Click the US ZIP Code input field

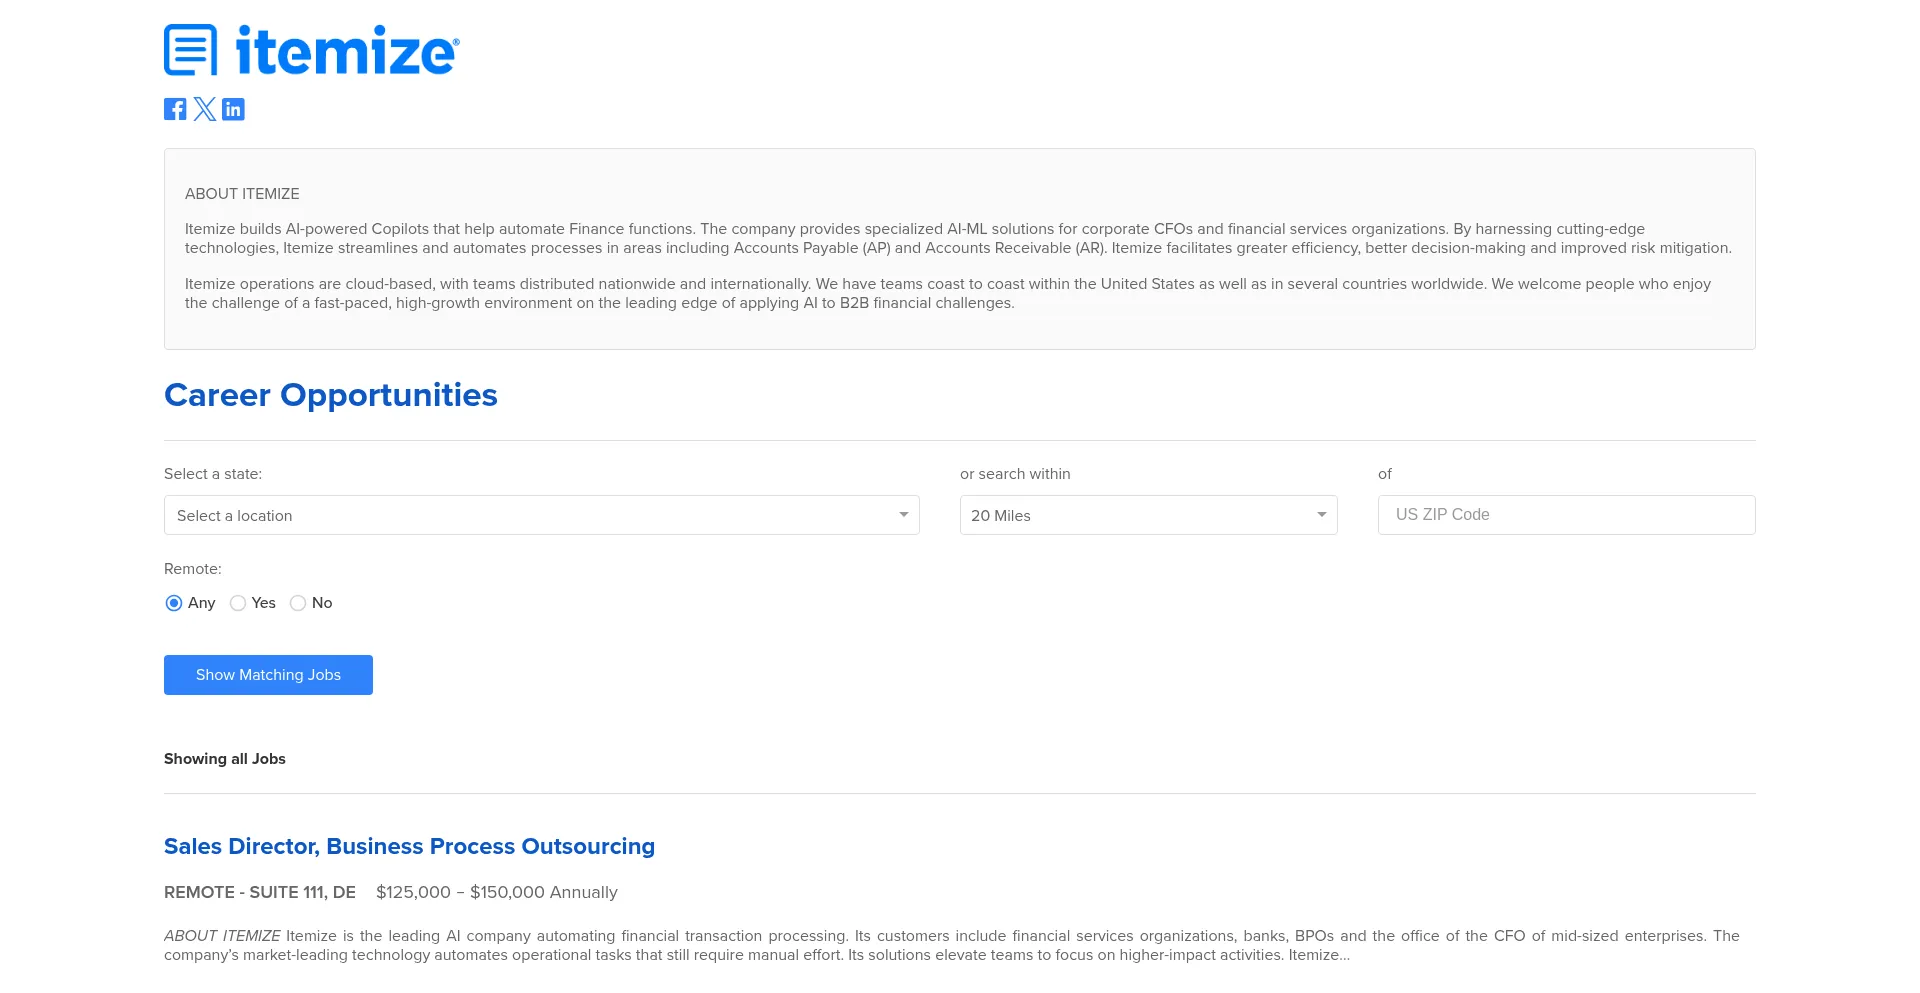1567,515
